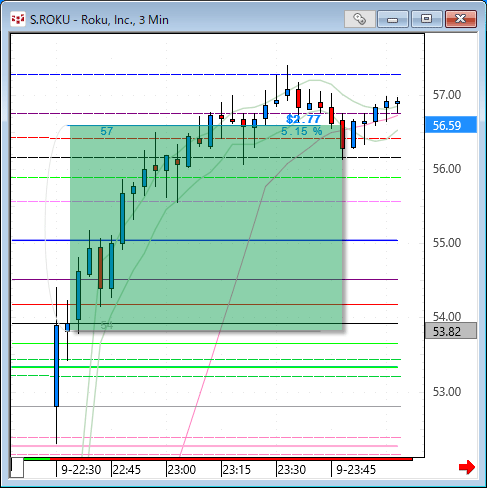Click the red session bar above time axis
487x488 pixels.
[231, 459]
